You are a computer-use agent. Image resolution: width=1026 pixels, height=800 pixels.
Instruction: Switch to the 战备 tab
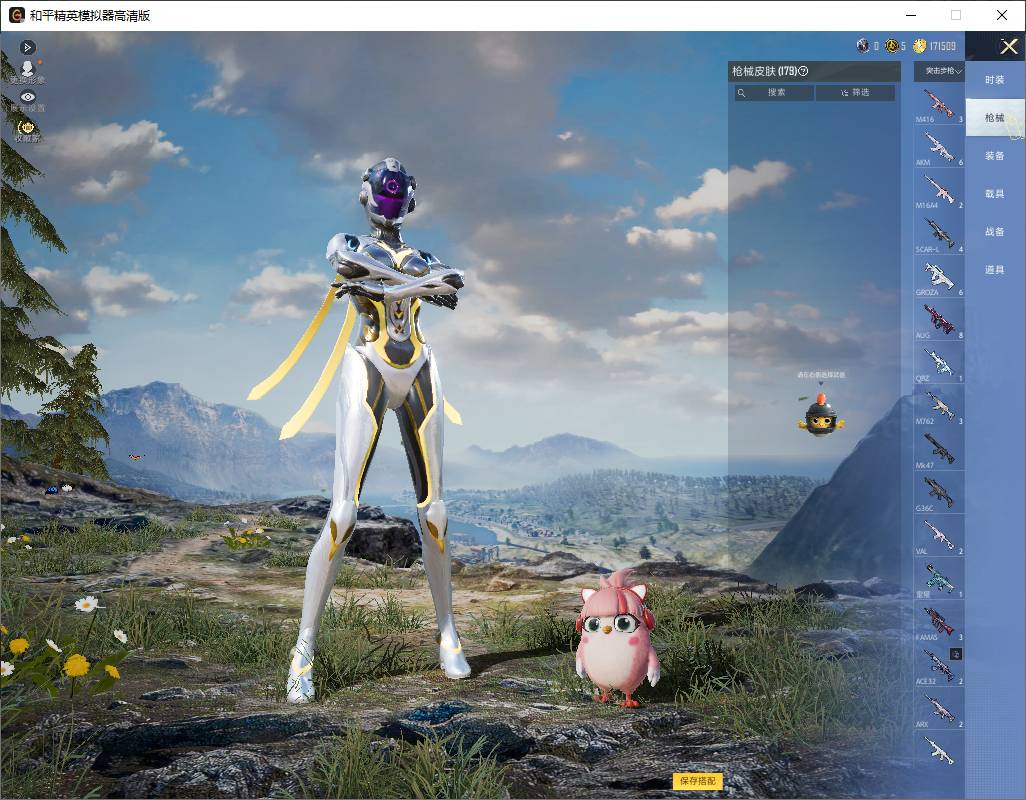995,232
